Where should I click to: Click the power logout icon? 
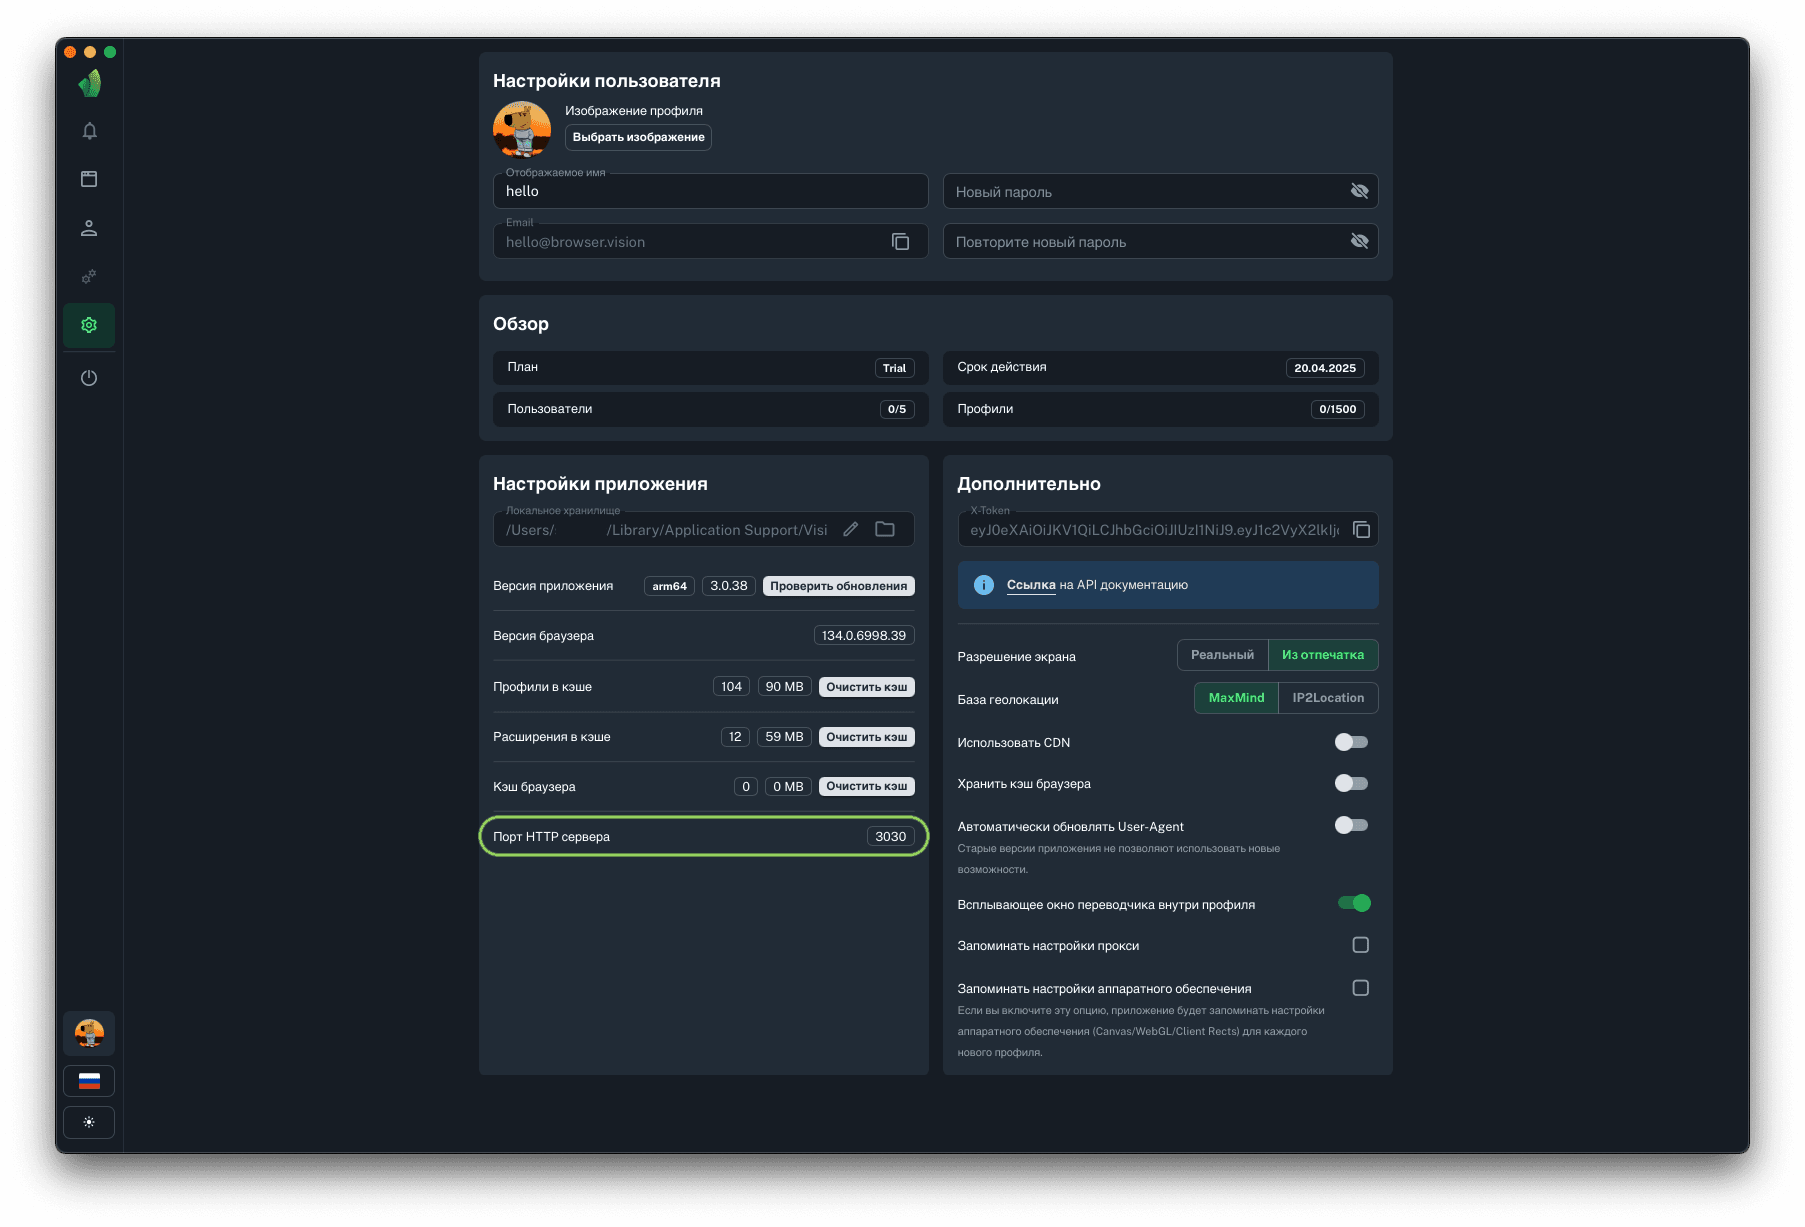(x=89, y=378)
